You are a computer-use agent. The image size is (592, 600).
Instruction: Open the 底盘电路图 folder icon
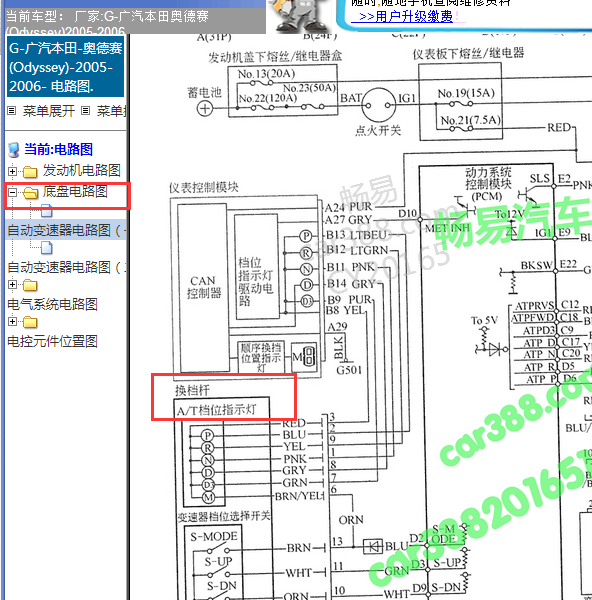coord(30,192)
